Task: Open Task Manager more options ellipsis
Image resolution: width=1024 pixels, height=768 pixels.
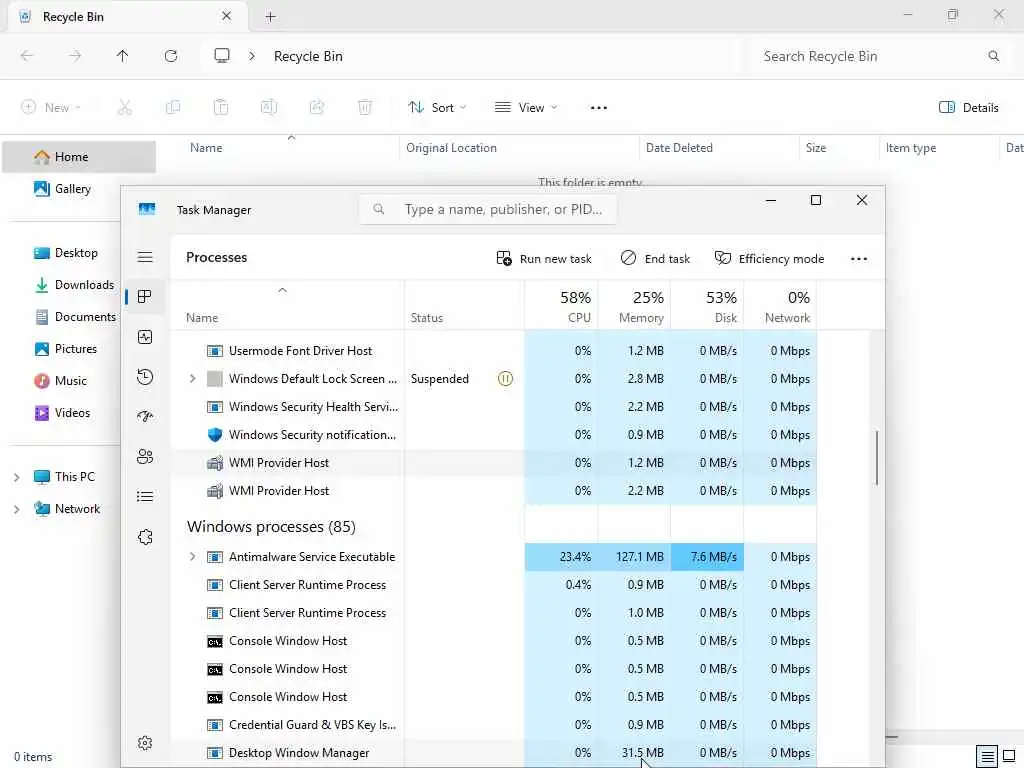Action: (859, 259)
